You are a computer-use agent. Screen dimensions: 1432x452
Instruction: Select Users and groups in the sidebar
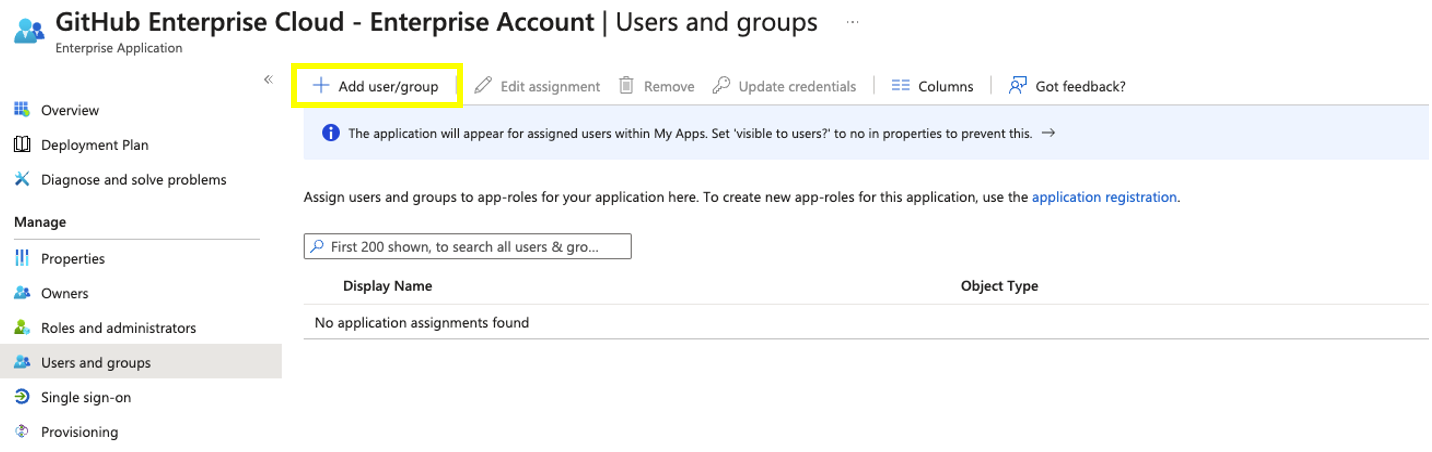(x=141, y=362)
